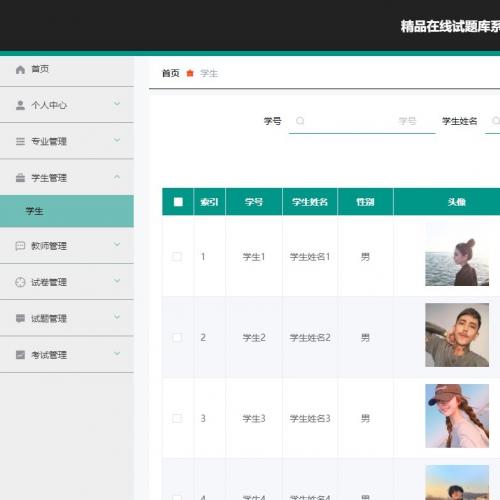This screenshot has width=500, height=500.
Task: Open the 试题管理 menu item
Action: (x=67, y=318)
